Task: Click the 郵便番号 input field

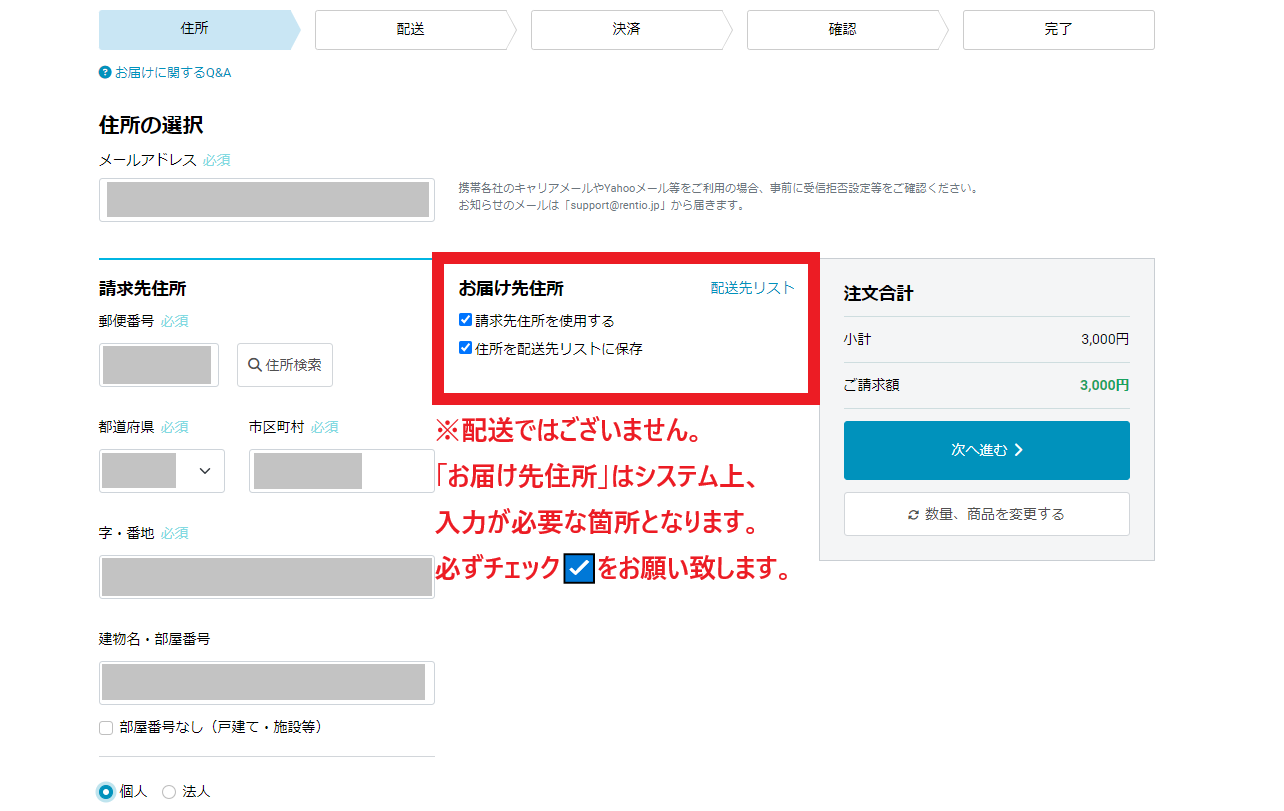Action: pyautogui.click(x=159, y=365)
